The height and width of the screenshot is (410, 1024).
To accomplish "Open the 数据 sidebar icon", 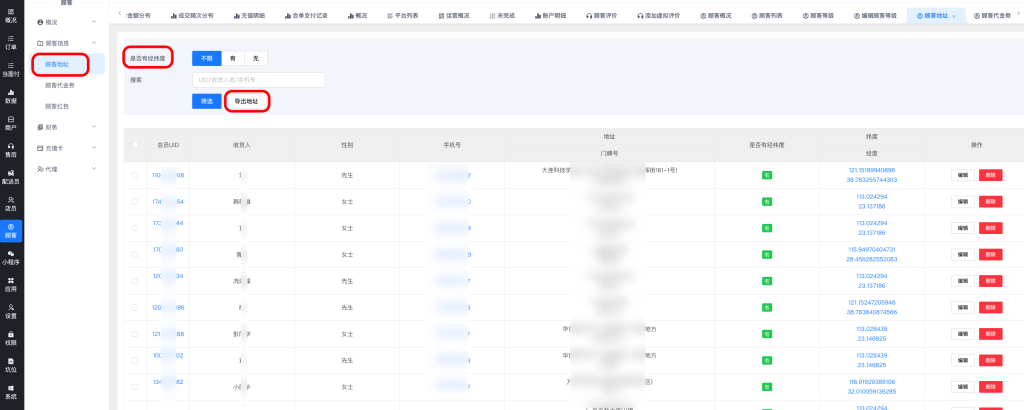I will [10, 96].
